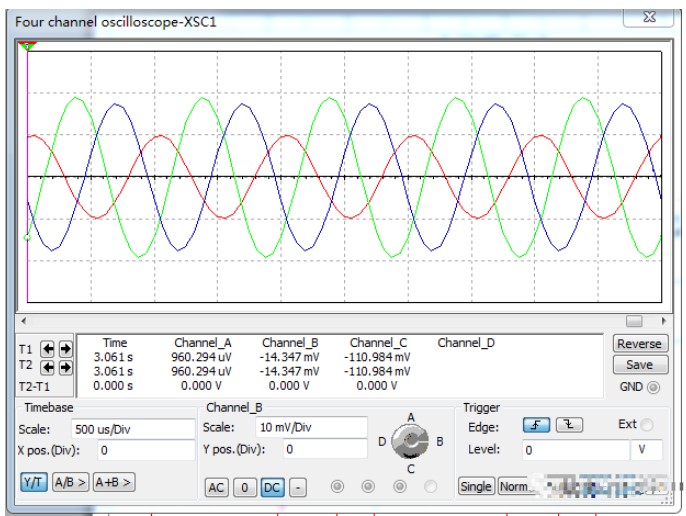The width and height of the screenshot is (686, 516).
Task: Click the Channel_D column header
Action: (466, 343)
